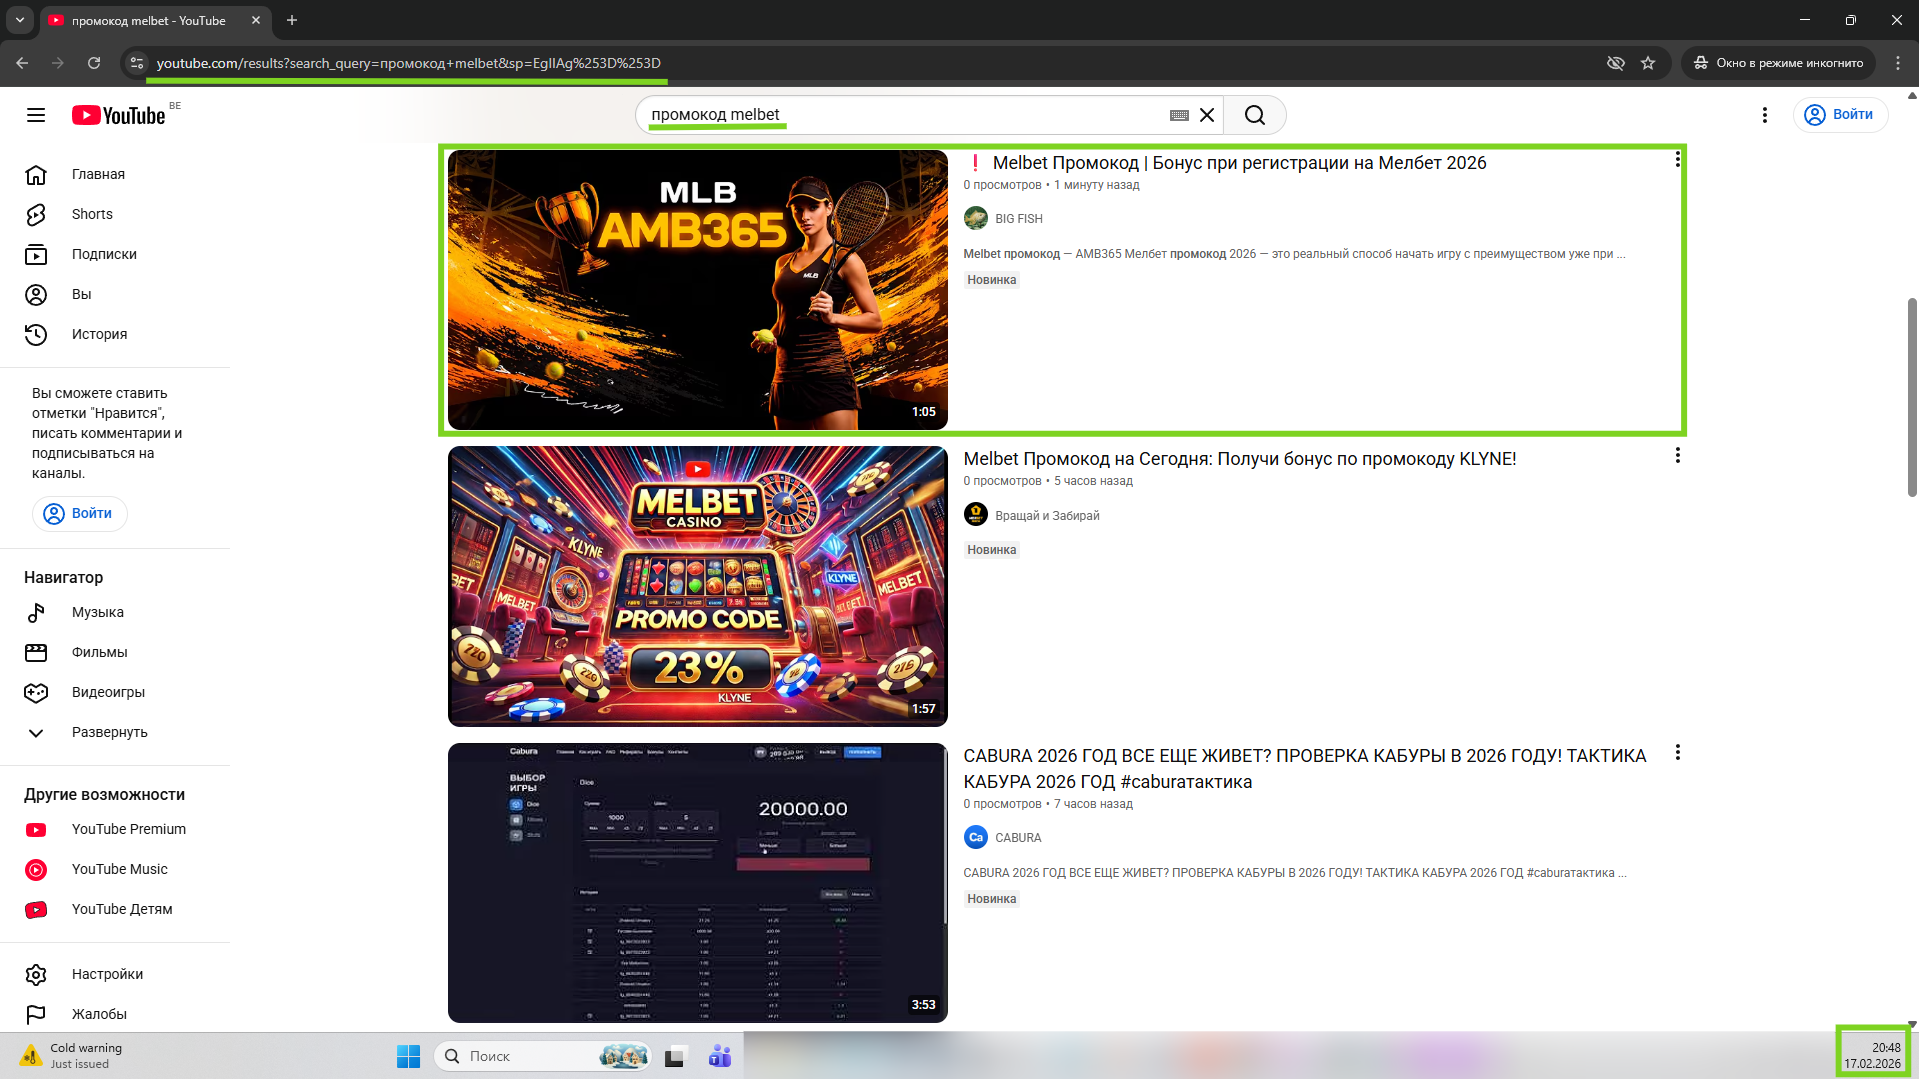
Task: Open three-dot menu for Melbet Бонус при регистрации video
Action: (1677, 160)
